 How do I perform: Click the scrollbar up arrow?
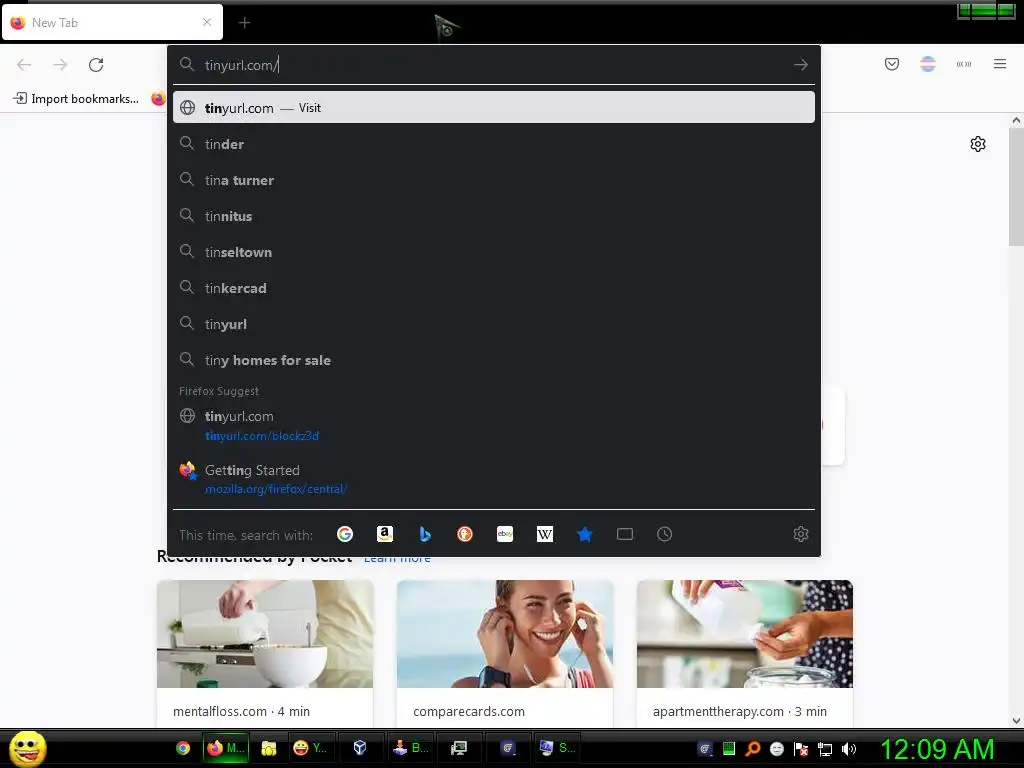[x=1016, y=120]
